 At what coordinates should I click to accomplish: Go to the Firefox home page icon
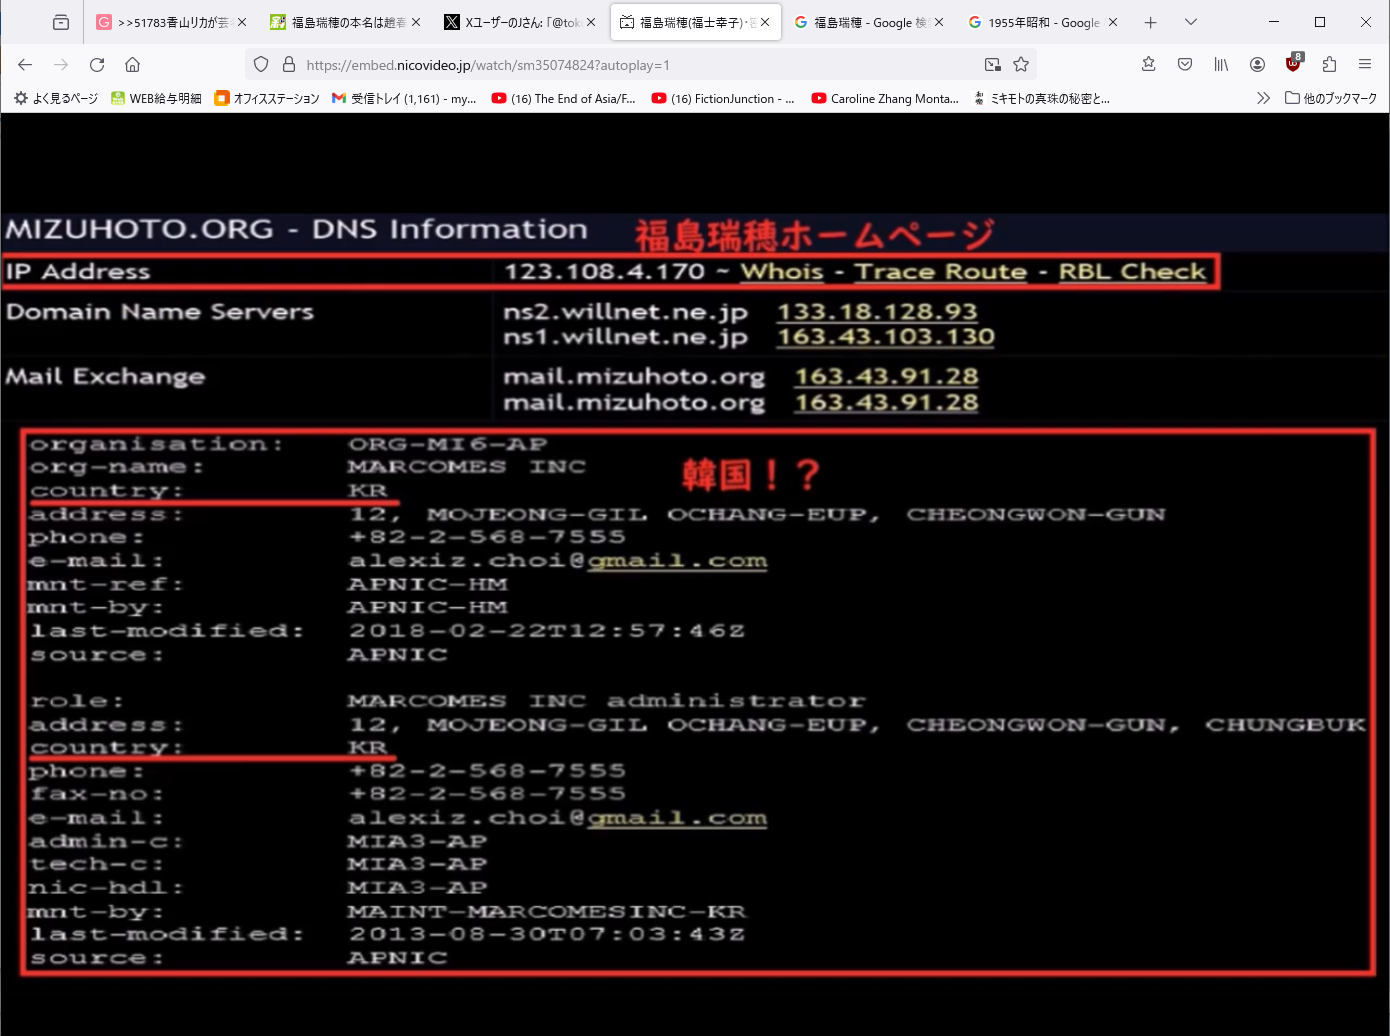(x=132, y=65)
